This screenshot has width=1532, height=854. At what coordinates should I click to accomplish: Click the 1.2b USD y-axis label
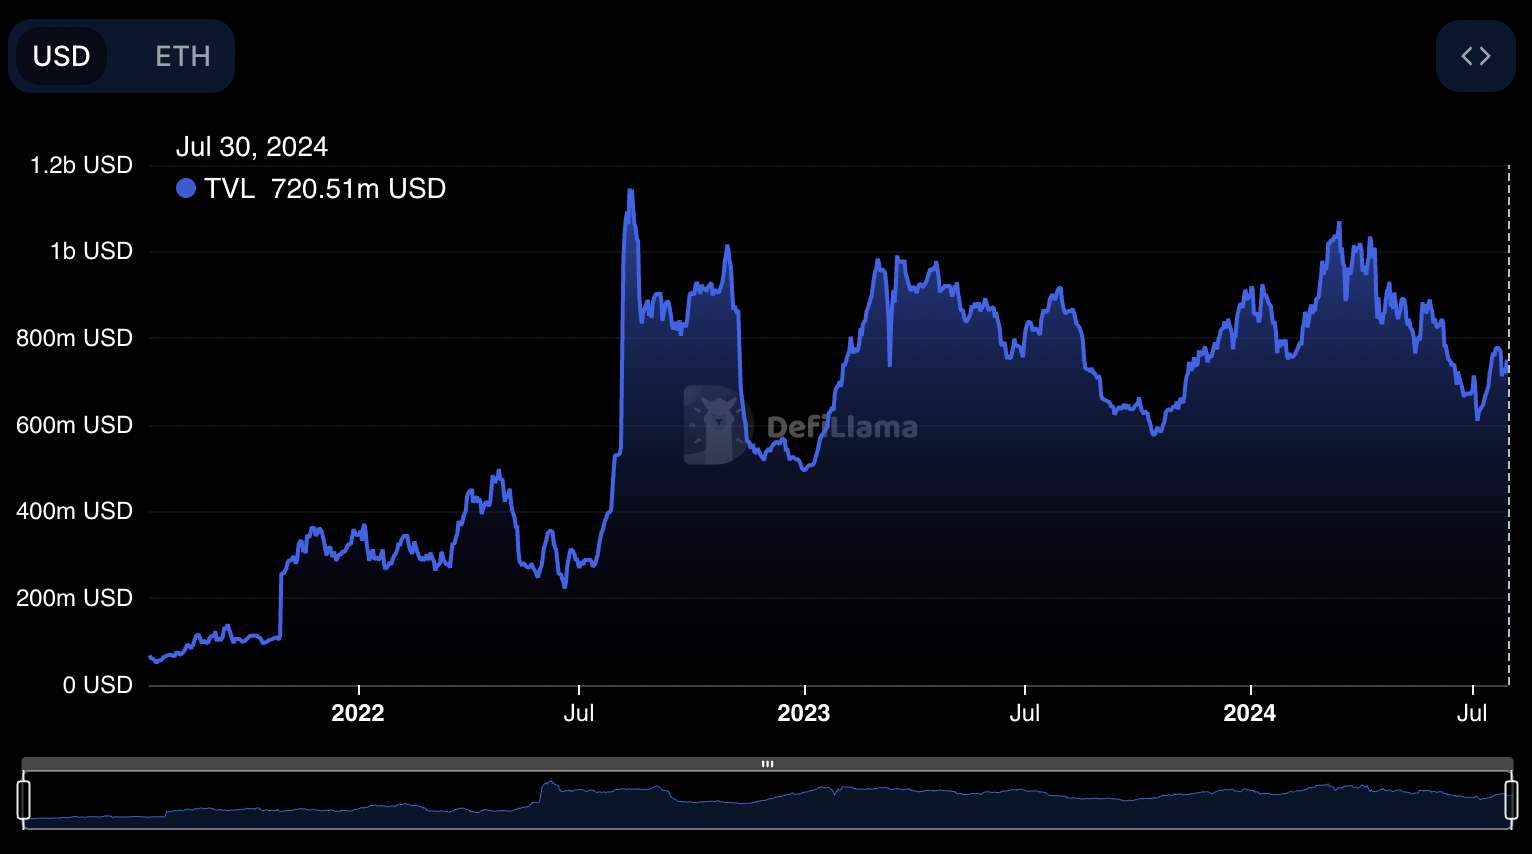(x=81, y=165)
